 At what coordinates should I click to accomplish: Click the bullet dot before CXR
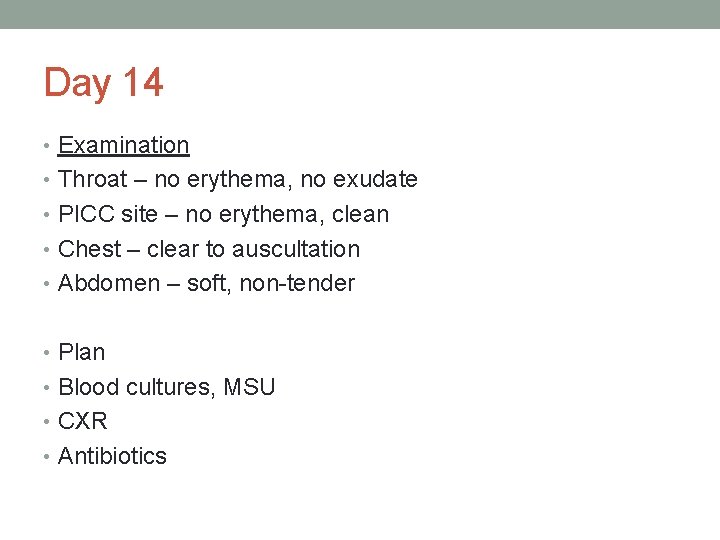46,422
